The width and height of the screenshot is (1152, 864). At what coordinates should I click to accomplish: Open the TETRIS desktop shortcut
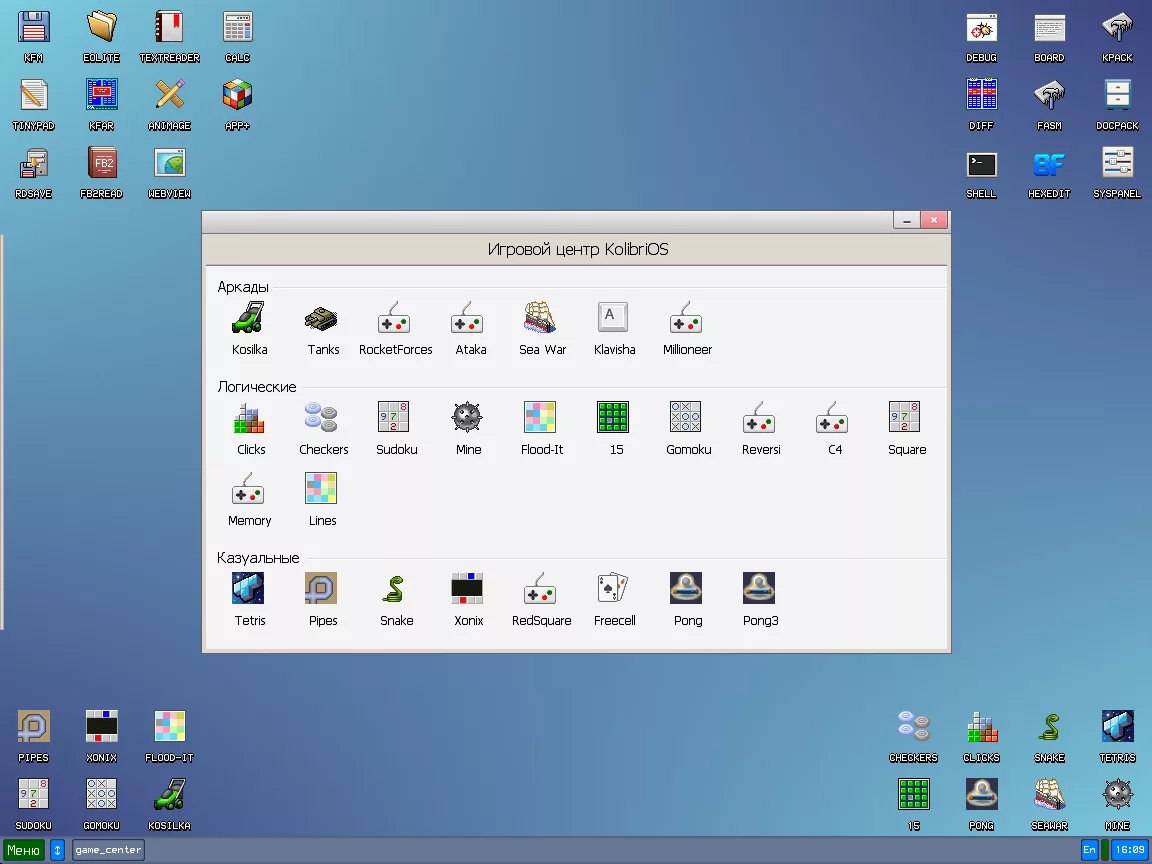(1117, 736)
